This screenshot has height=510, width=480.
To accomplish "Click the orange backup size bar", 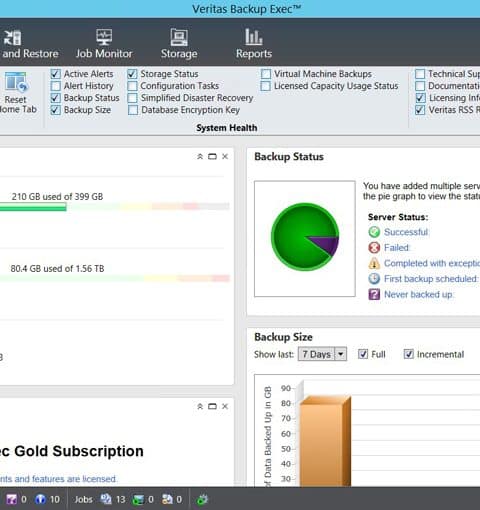I will [x=325, y=441].
